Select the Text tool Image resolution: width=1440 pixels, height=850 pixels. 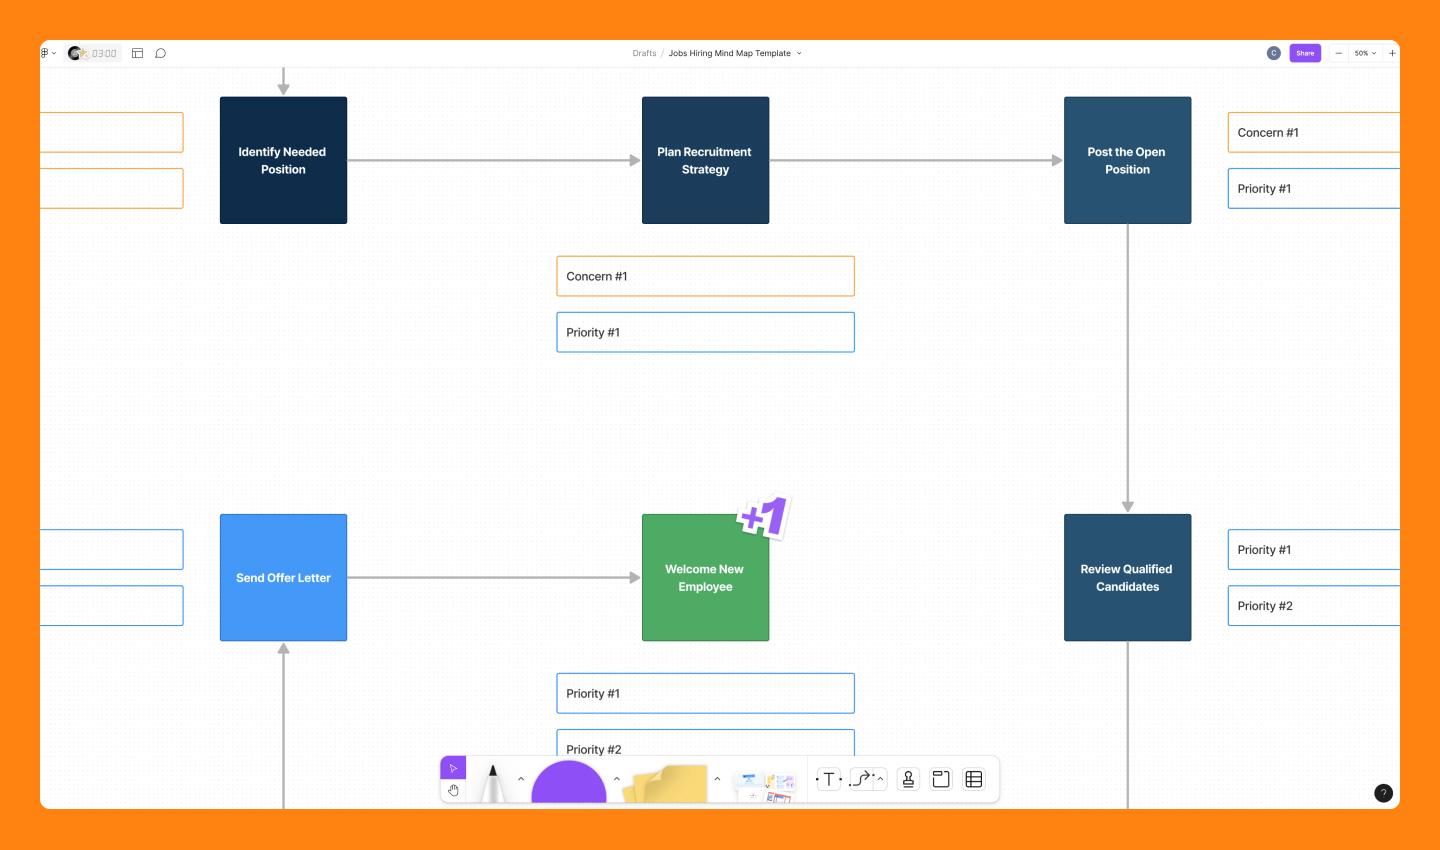click(829, 779)
